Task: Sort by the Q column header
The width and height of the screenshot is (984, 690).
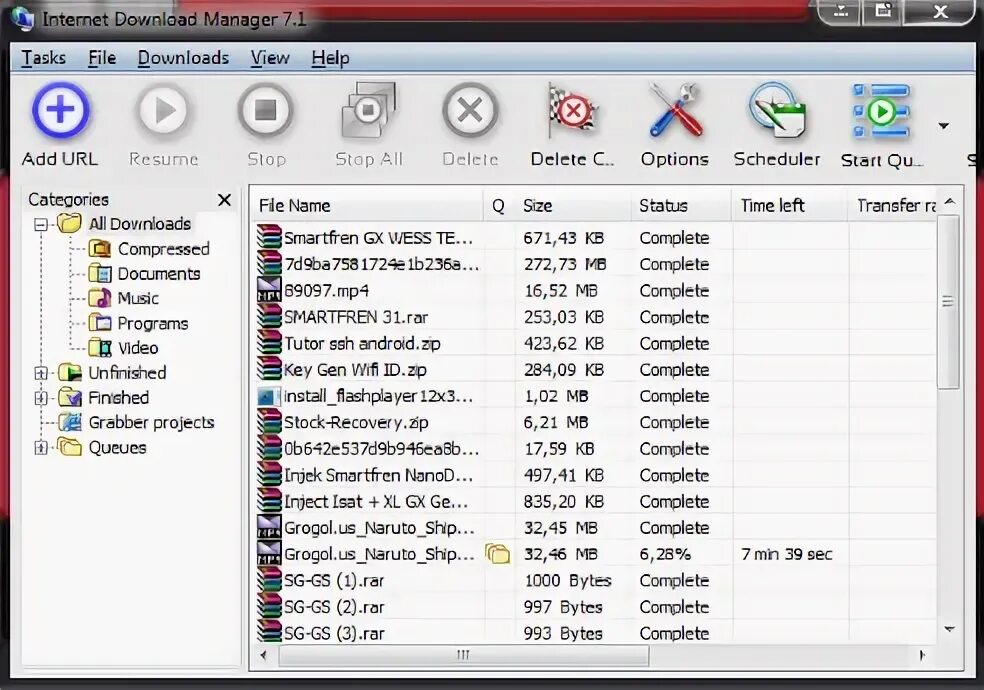Action: [499, 206]
